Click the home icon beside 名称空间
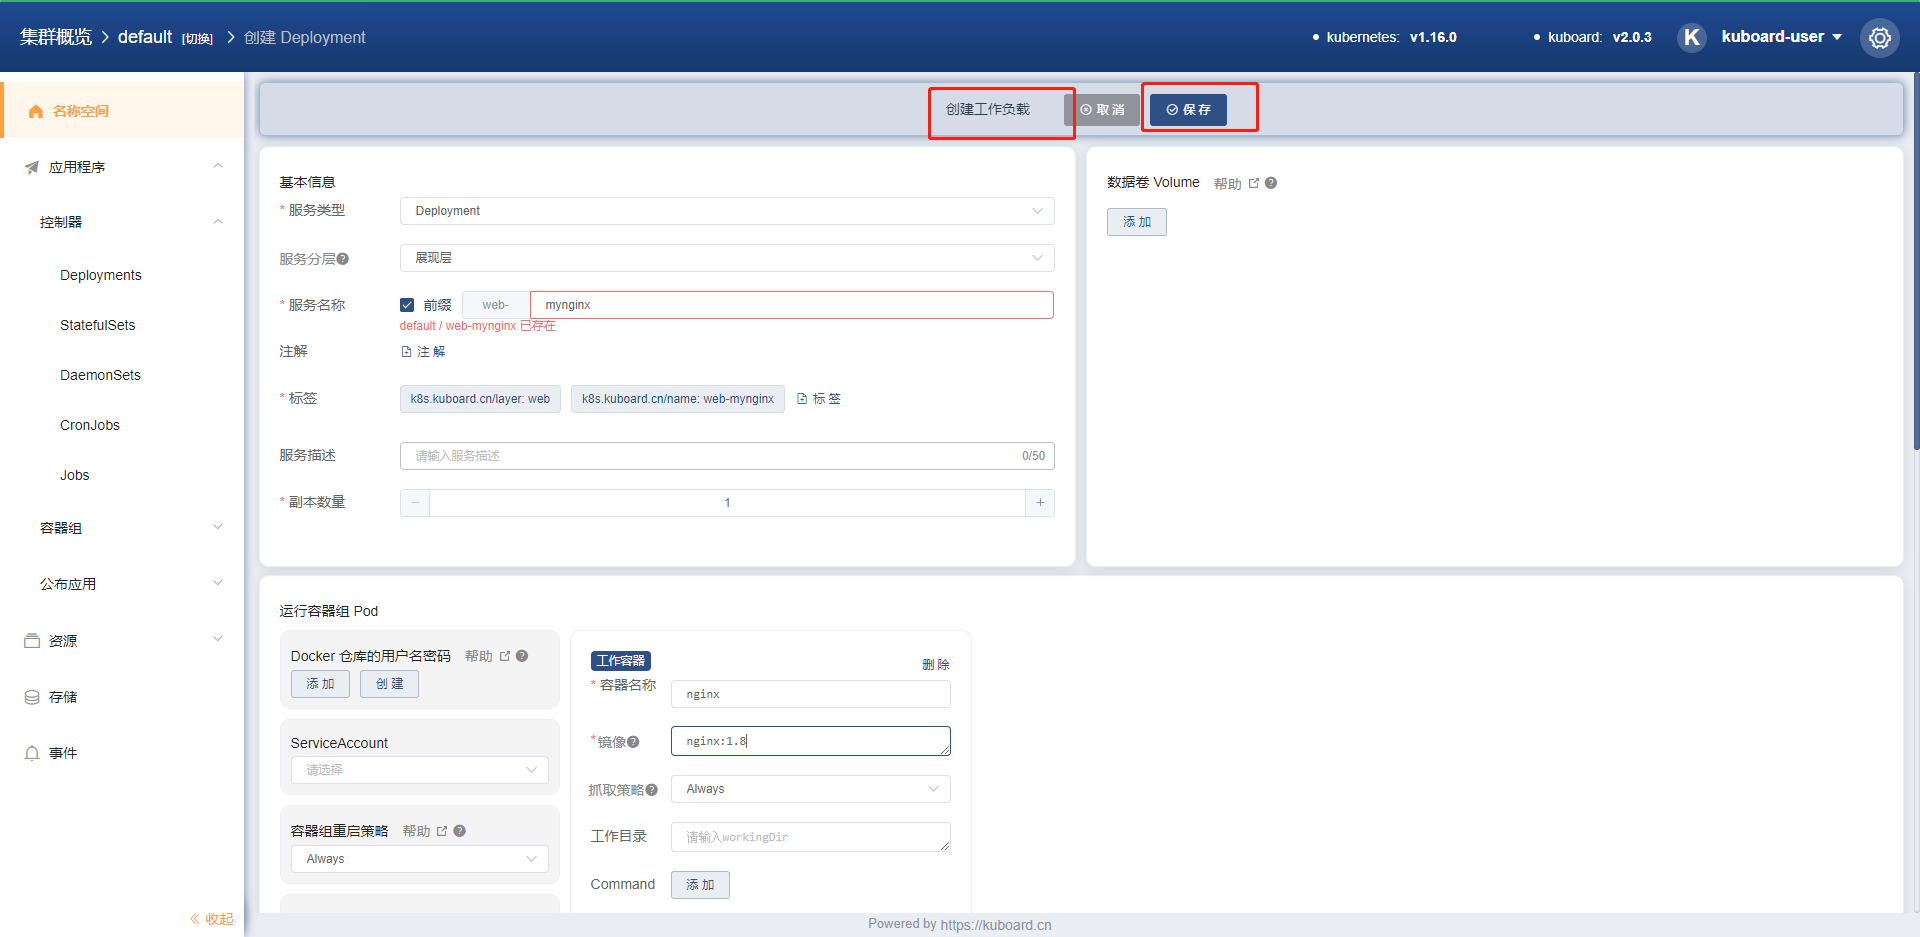This screenshot has height=937, width=1920. [36, 111]
